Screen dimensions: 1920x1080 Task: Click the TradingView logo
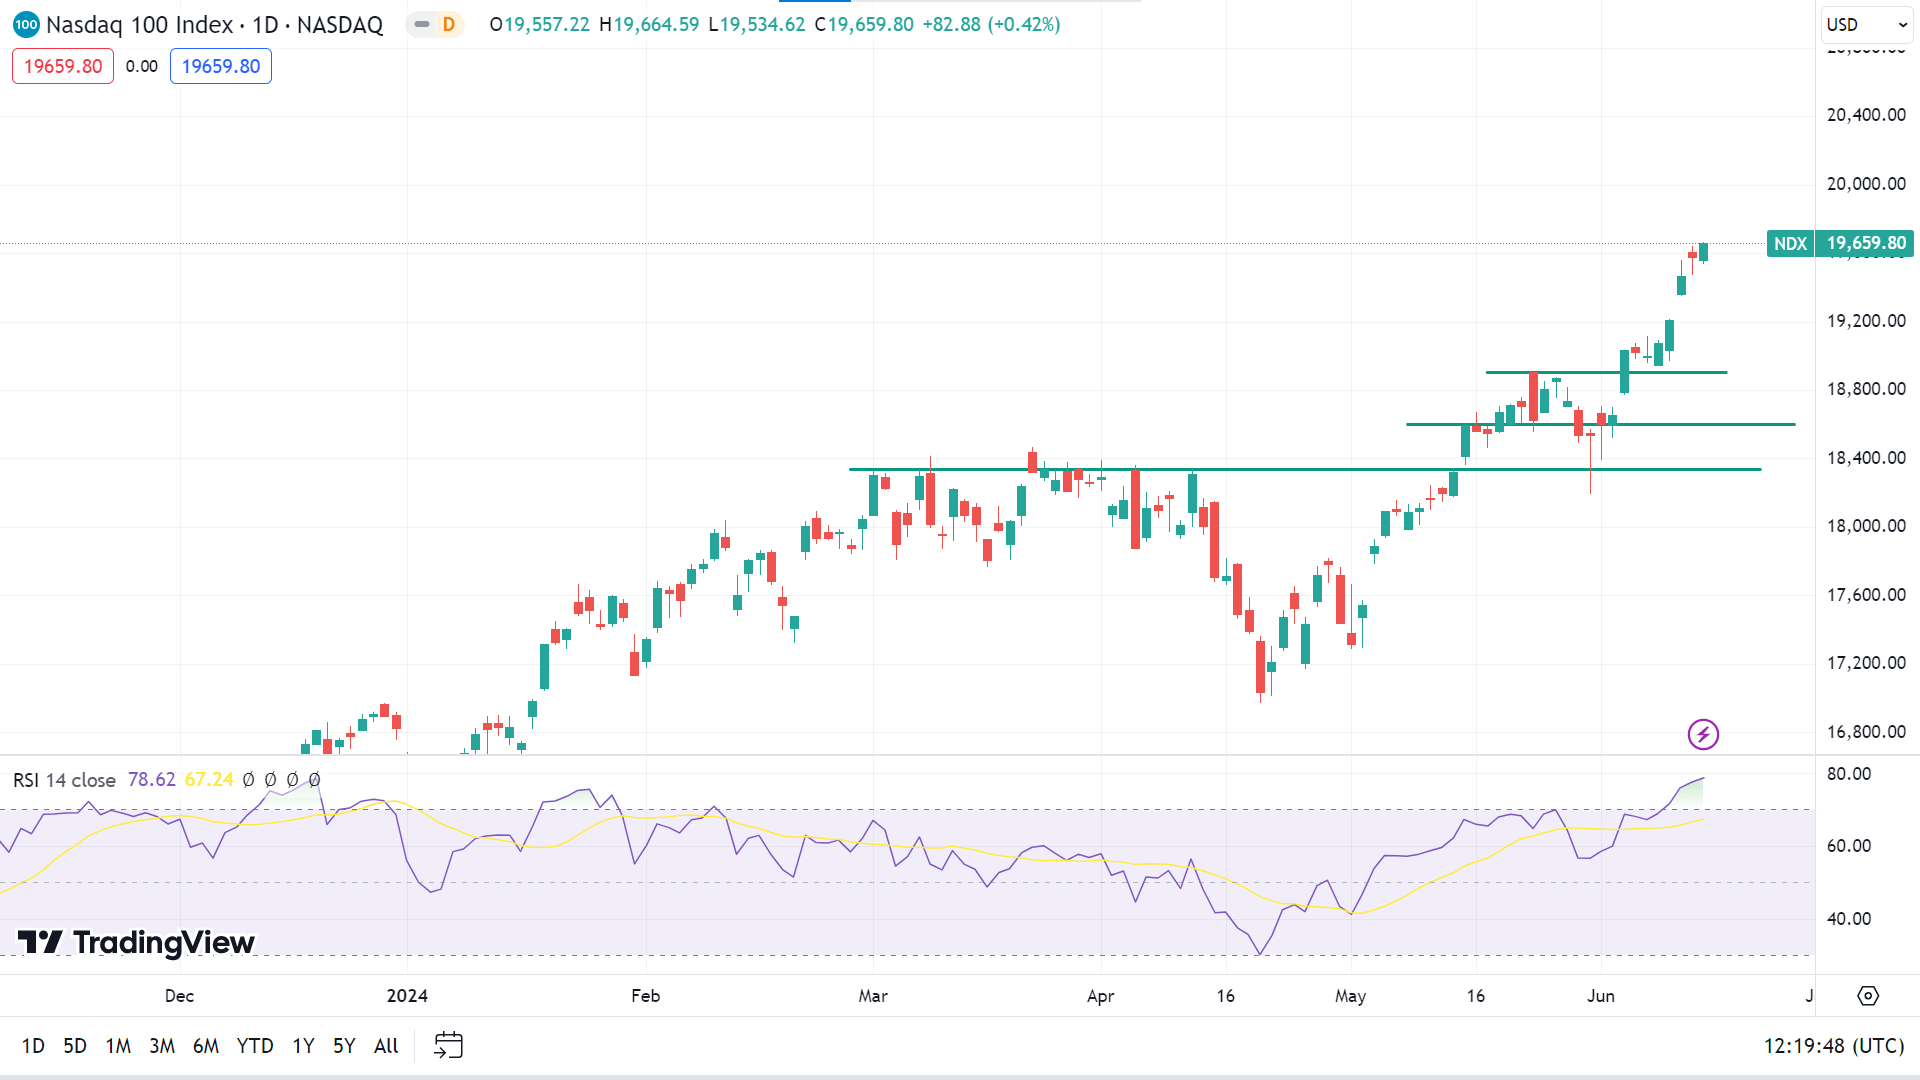pos(136,942)
